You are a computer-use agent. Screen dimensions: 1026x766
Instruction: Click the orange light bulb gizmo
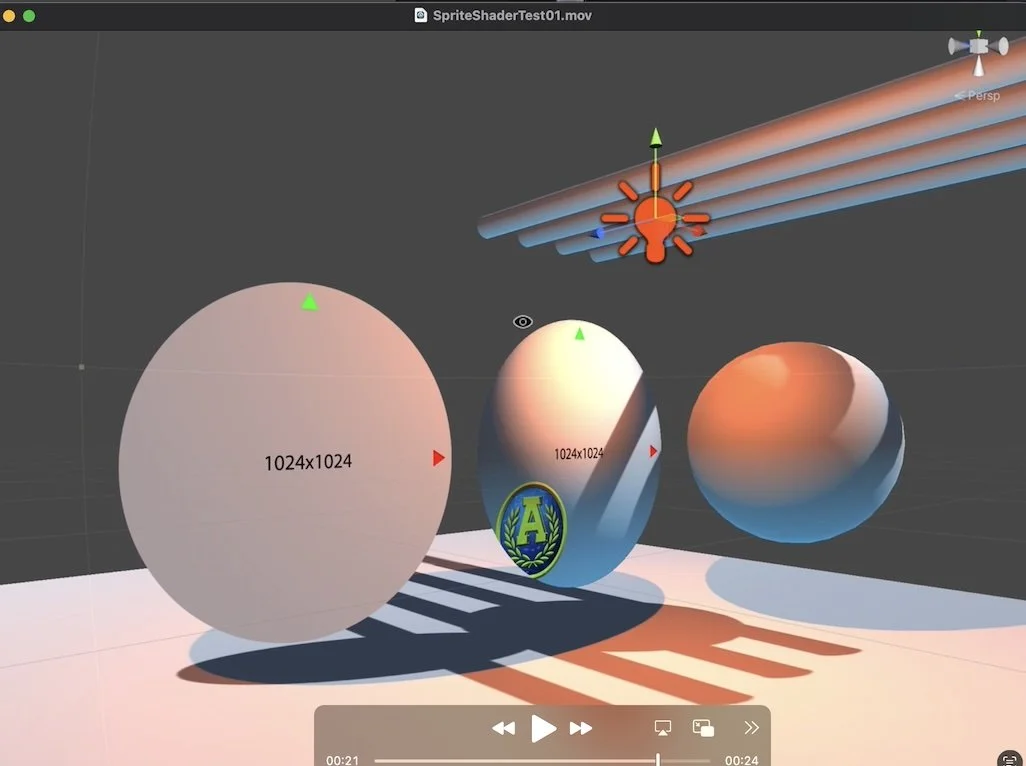[656, 222]
